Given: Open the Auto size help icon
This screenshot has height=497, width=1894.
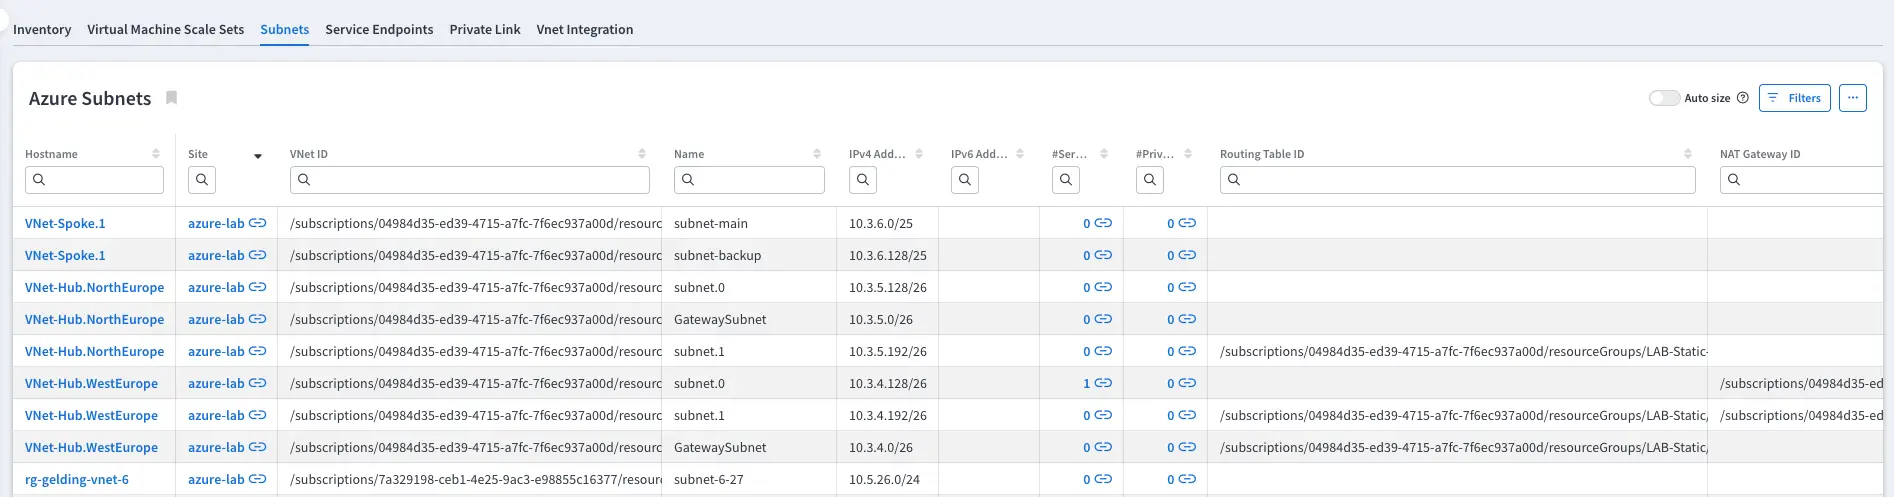Looking at the screenshot, I should click(x=1742, y=98).
